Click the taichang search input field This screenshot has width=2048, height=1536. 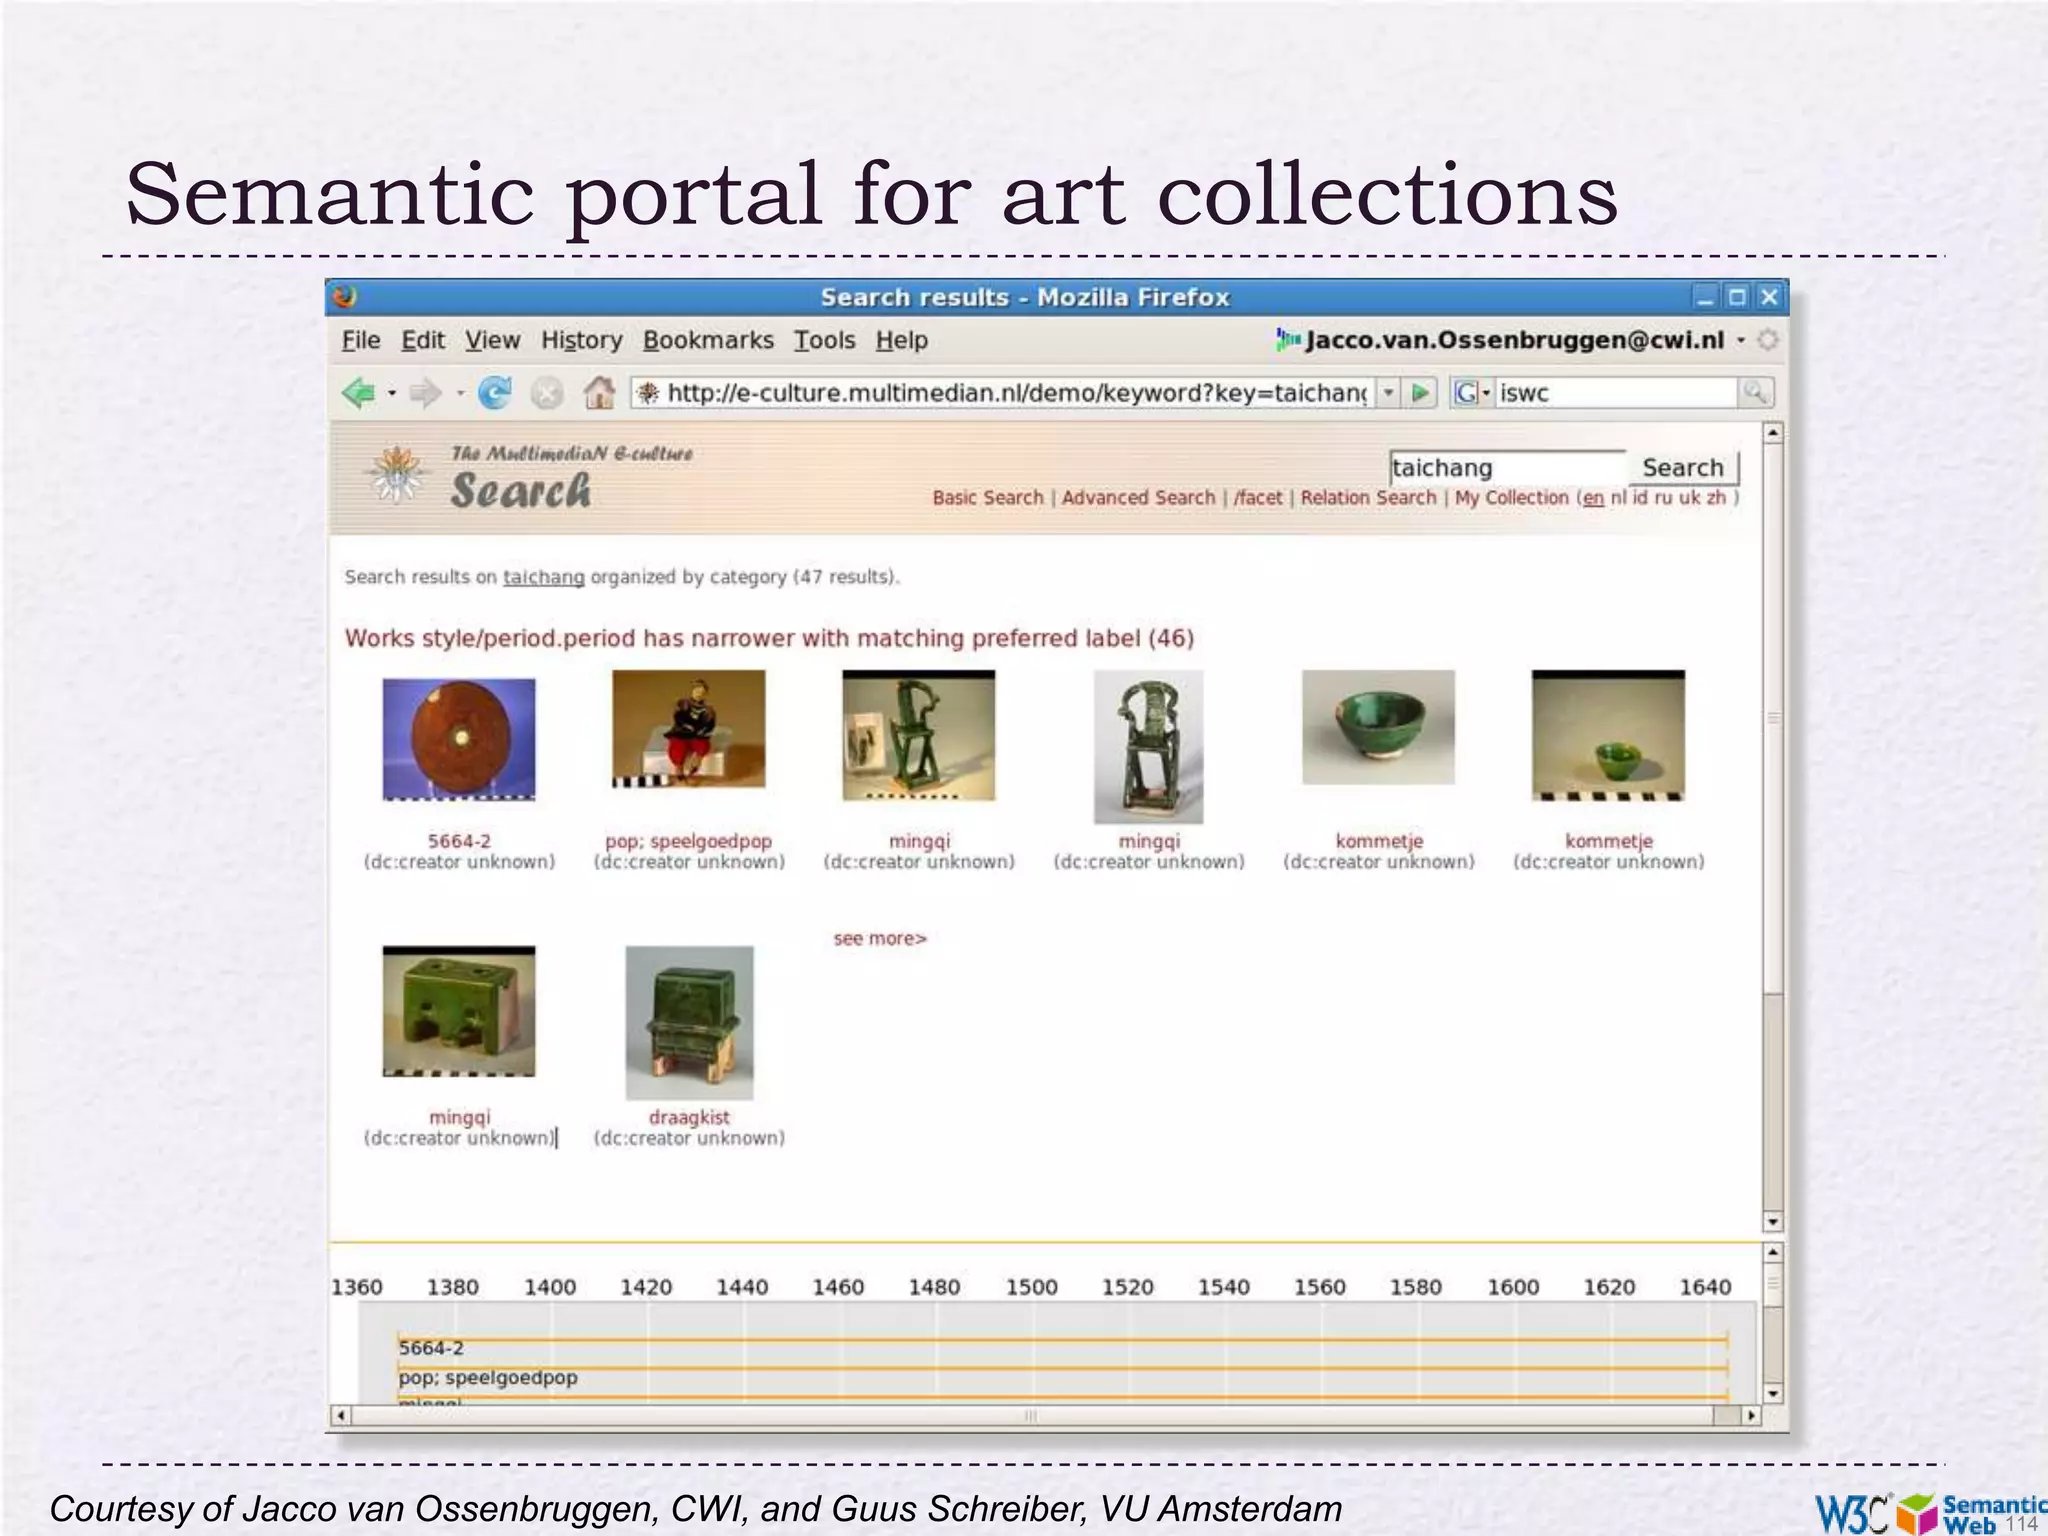pos(1506,467)
